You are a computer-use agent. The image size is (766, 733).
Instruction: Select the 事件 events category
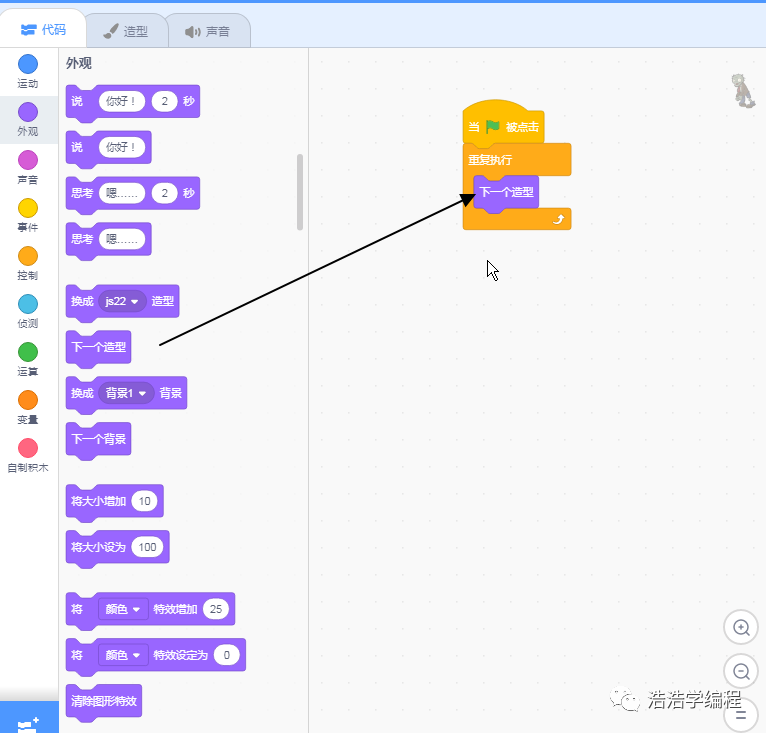[28, 215]
